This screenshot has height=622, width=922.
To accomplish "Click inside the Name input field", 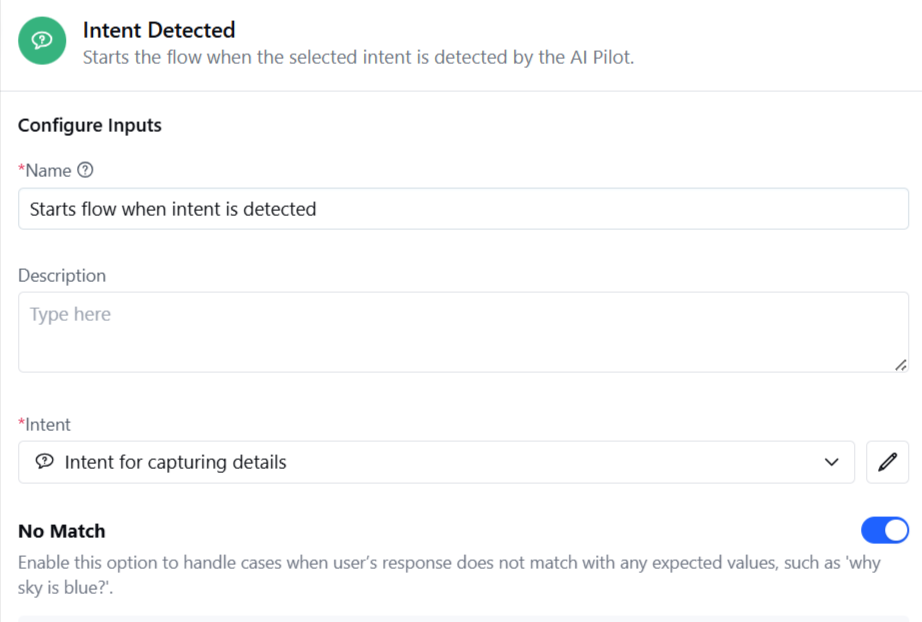I will 400,208.
